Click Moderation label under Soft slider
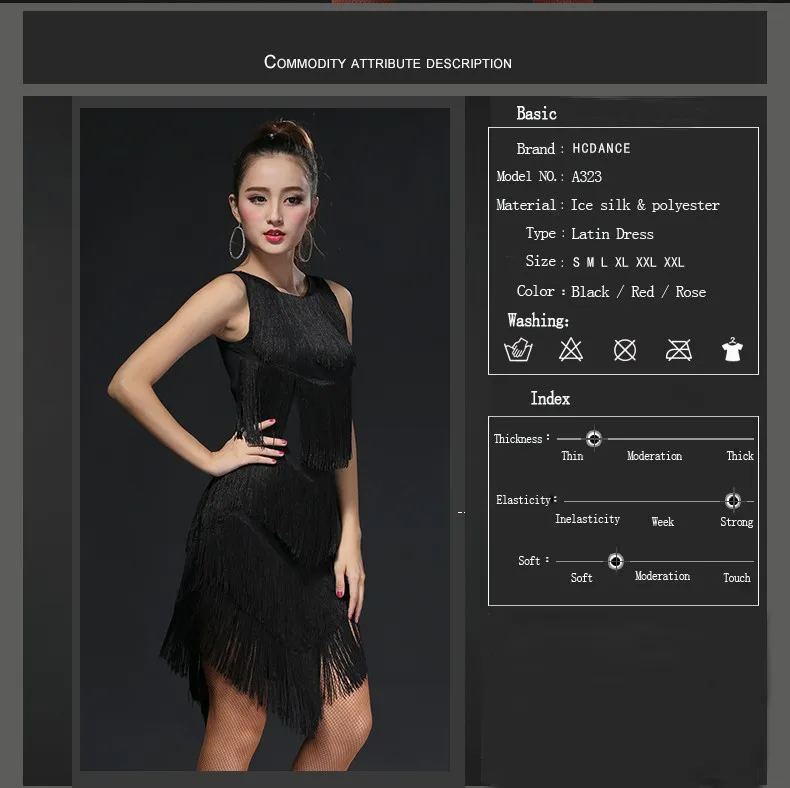The height and width of the screenshot is (788, 790). (663, 576)
